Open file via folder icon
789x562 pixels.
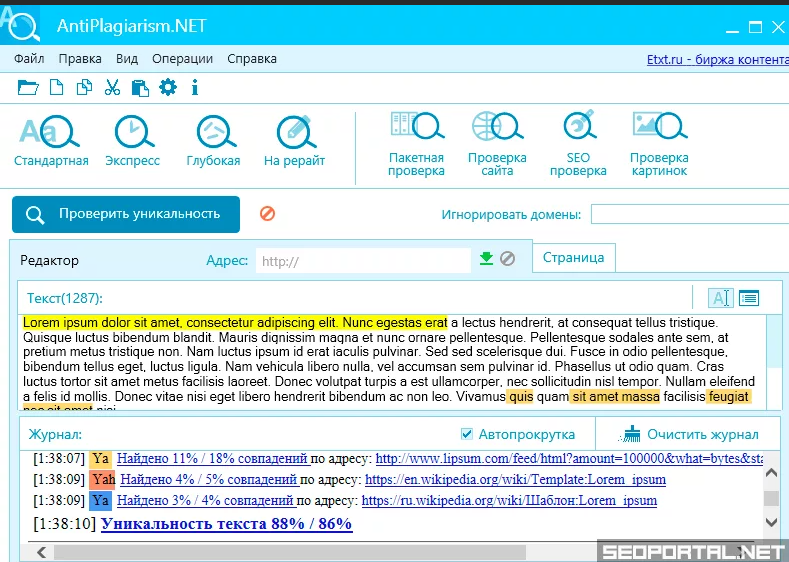[x=28, y=88]
